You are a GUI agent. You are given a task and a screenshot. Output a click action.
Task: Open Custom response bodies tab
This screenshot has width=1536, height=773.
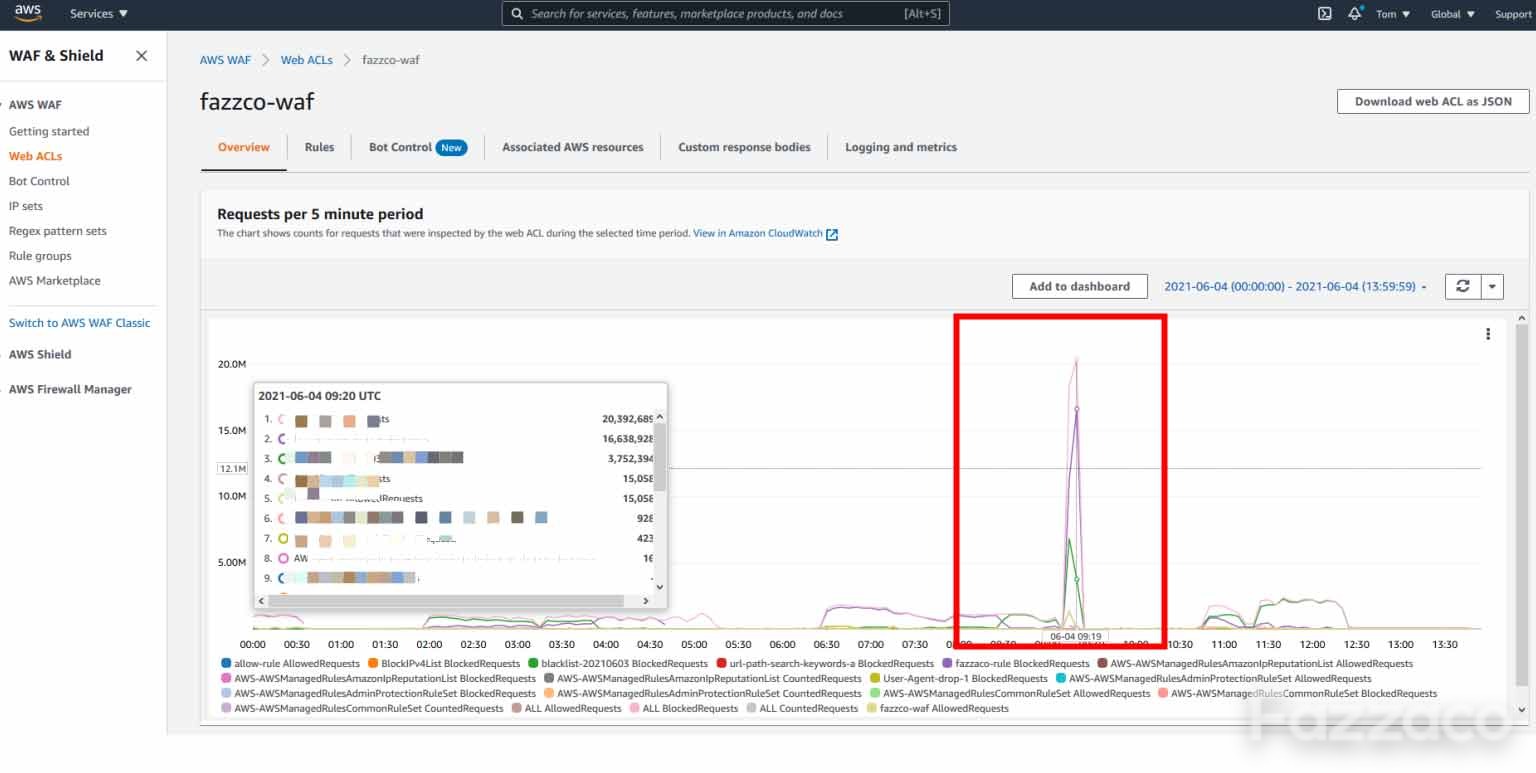[x=744, y=147]
